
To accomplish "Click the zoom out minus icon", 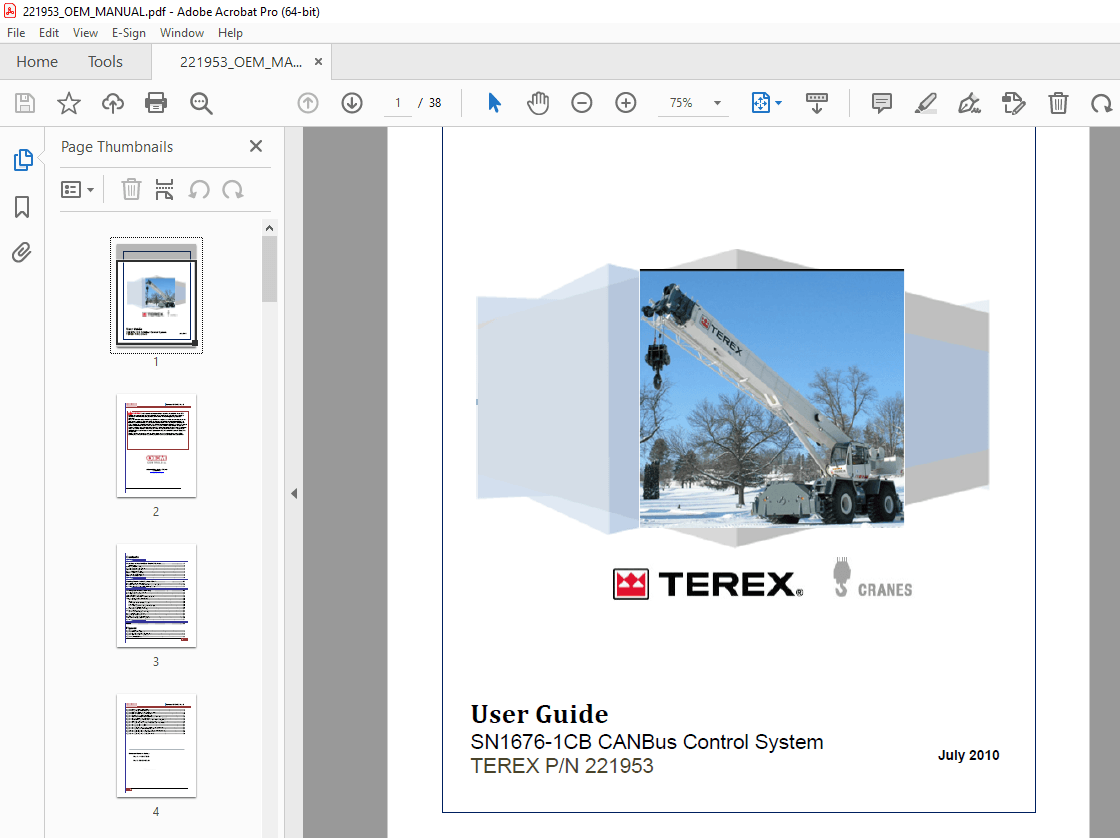I will pos(582,103).
